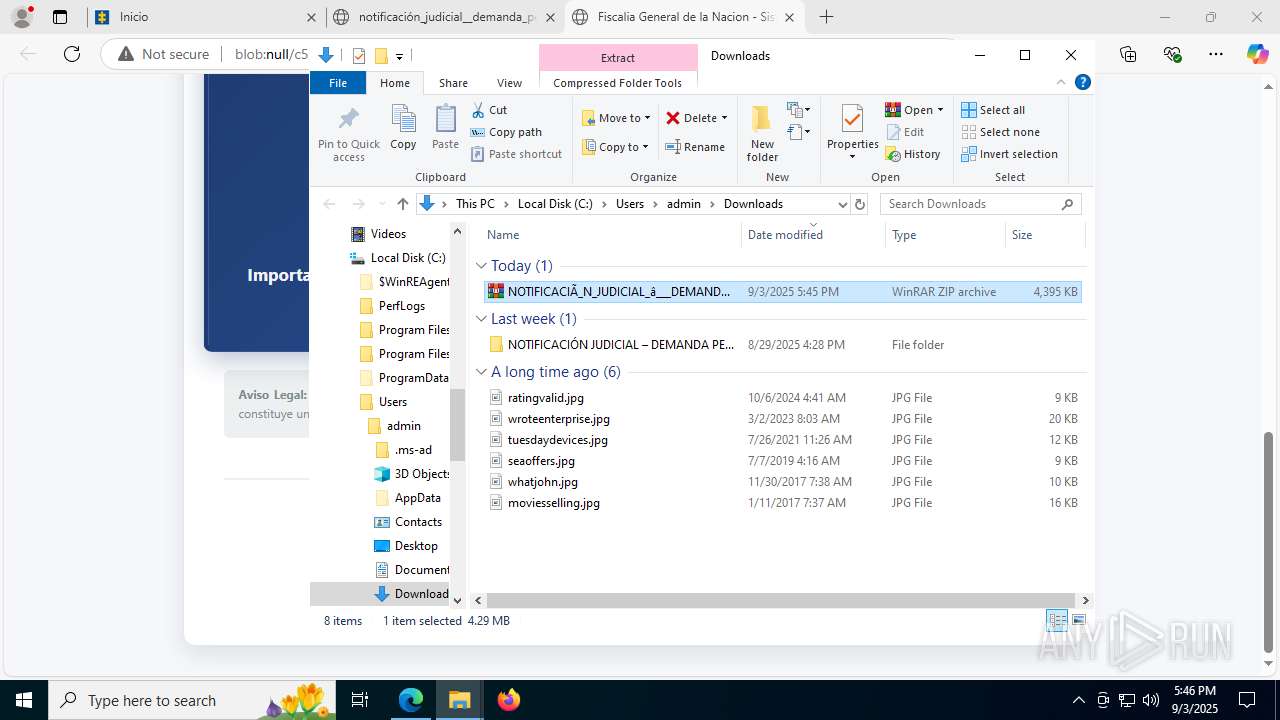Click Invert selection
Viewport: 1280px width, 720px height.
click(x=1009, y=154)
